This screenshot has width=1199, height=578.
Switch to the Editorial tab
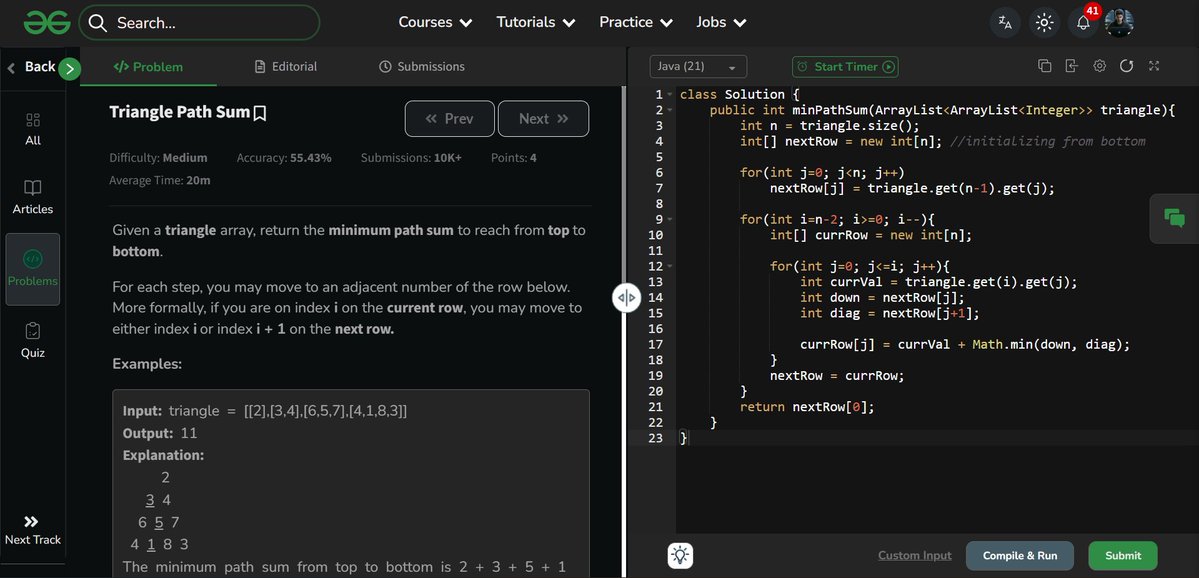coord(293,66)
